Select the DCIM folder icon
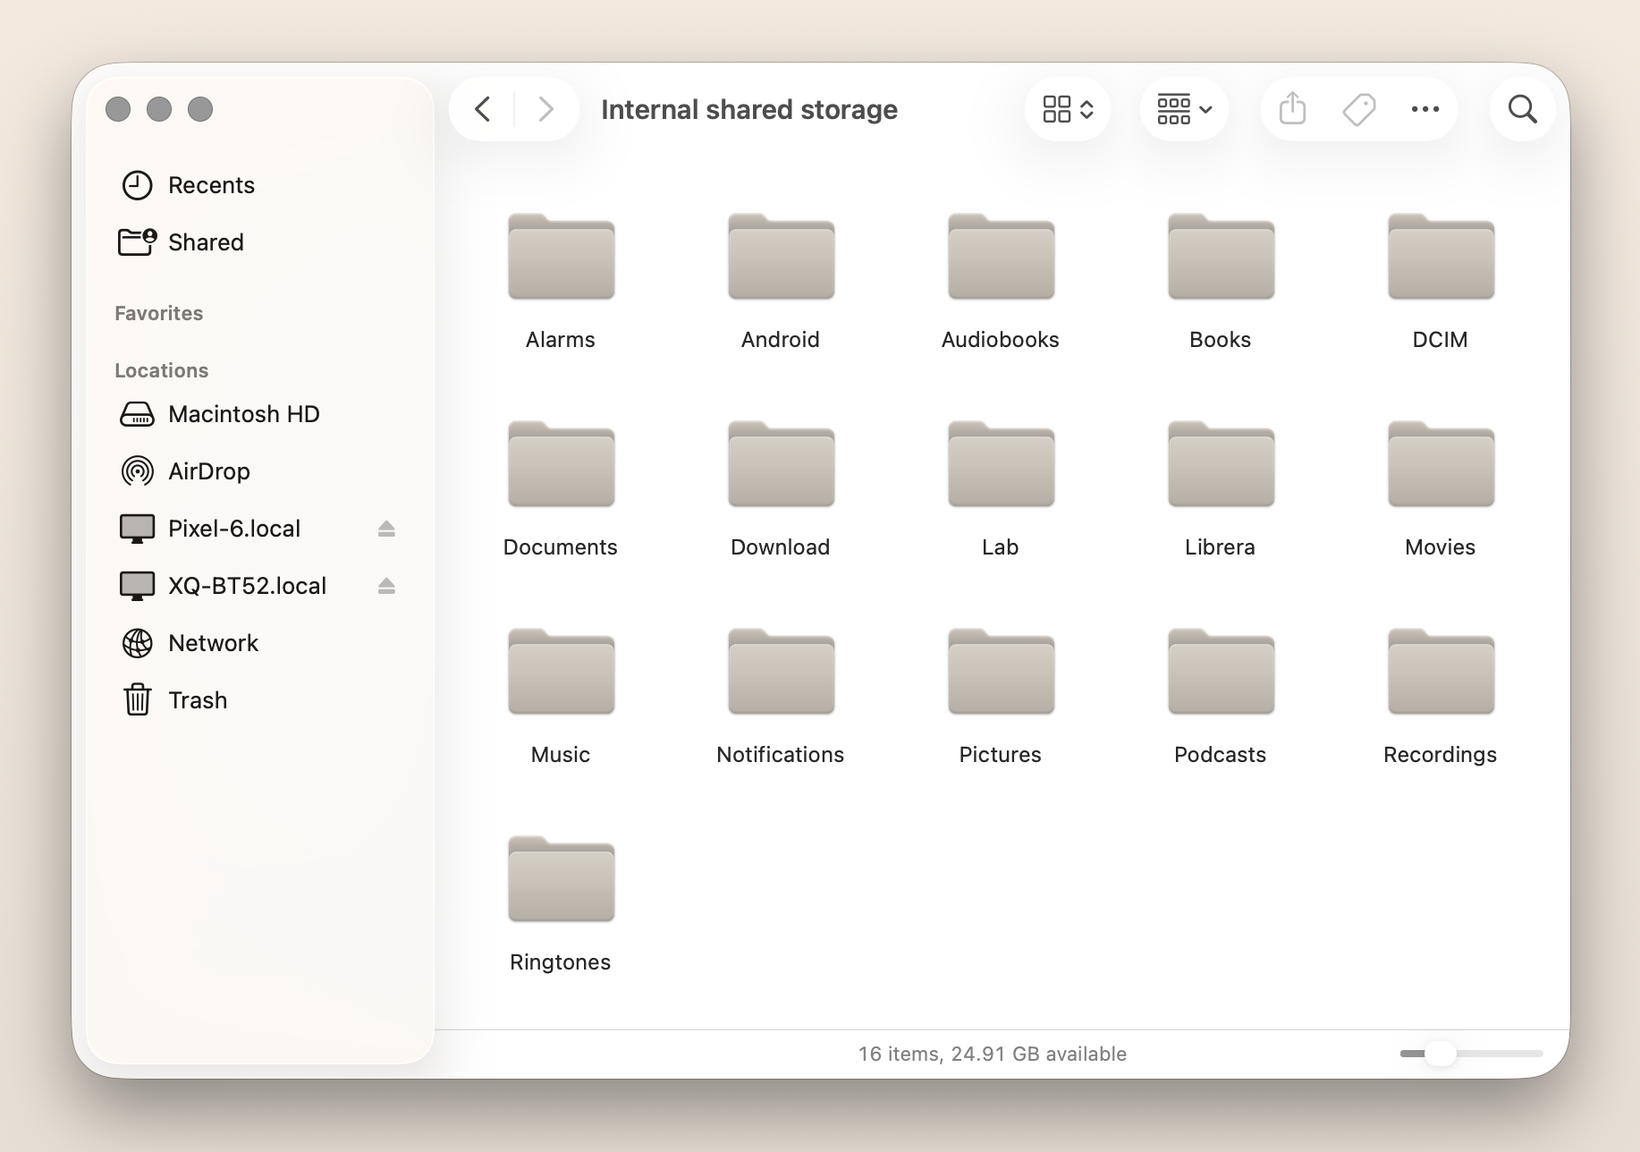This screenshot has height=1152, width=1640. (x=1441, y=256)
